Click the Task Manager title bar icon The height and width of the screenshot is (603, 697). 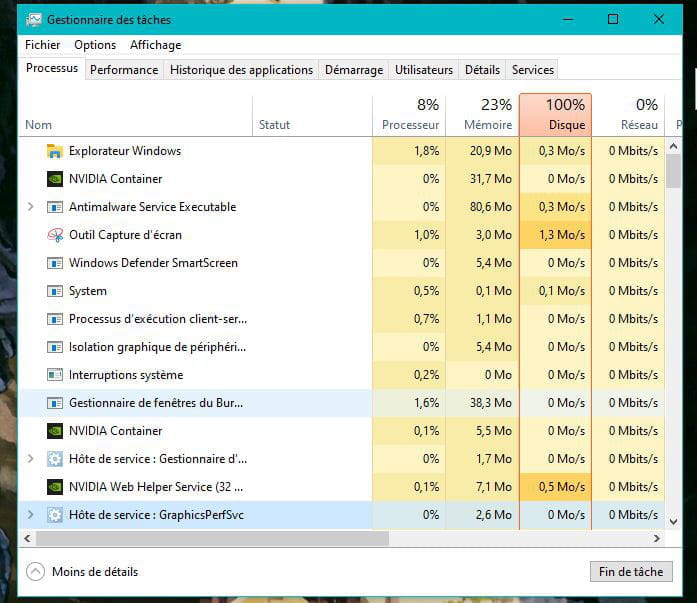click(34, 20)
